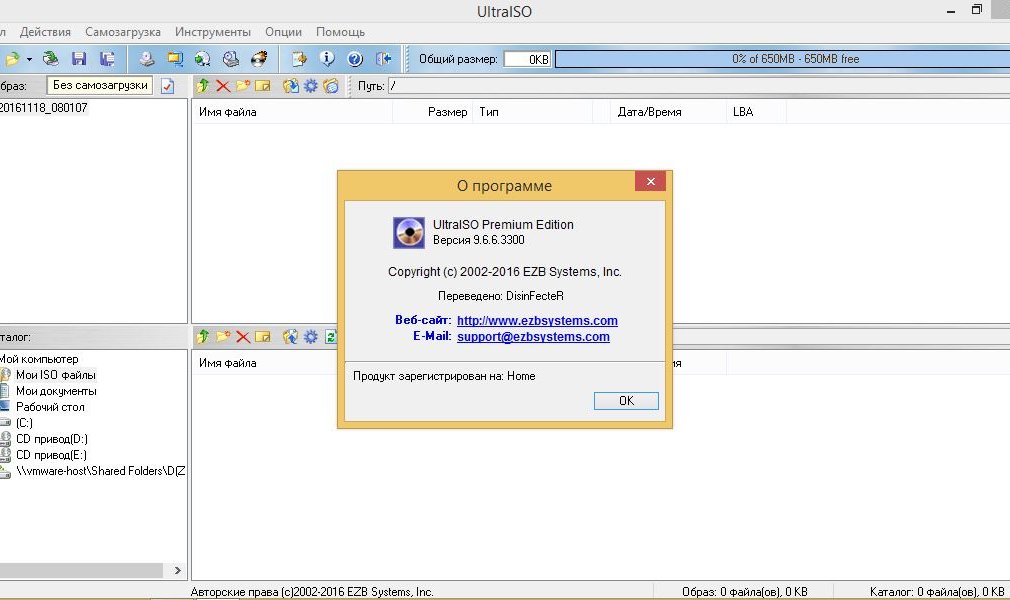Select CD привод(E:) in the catalog tree

51,455
